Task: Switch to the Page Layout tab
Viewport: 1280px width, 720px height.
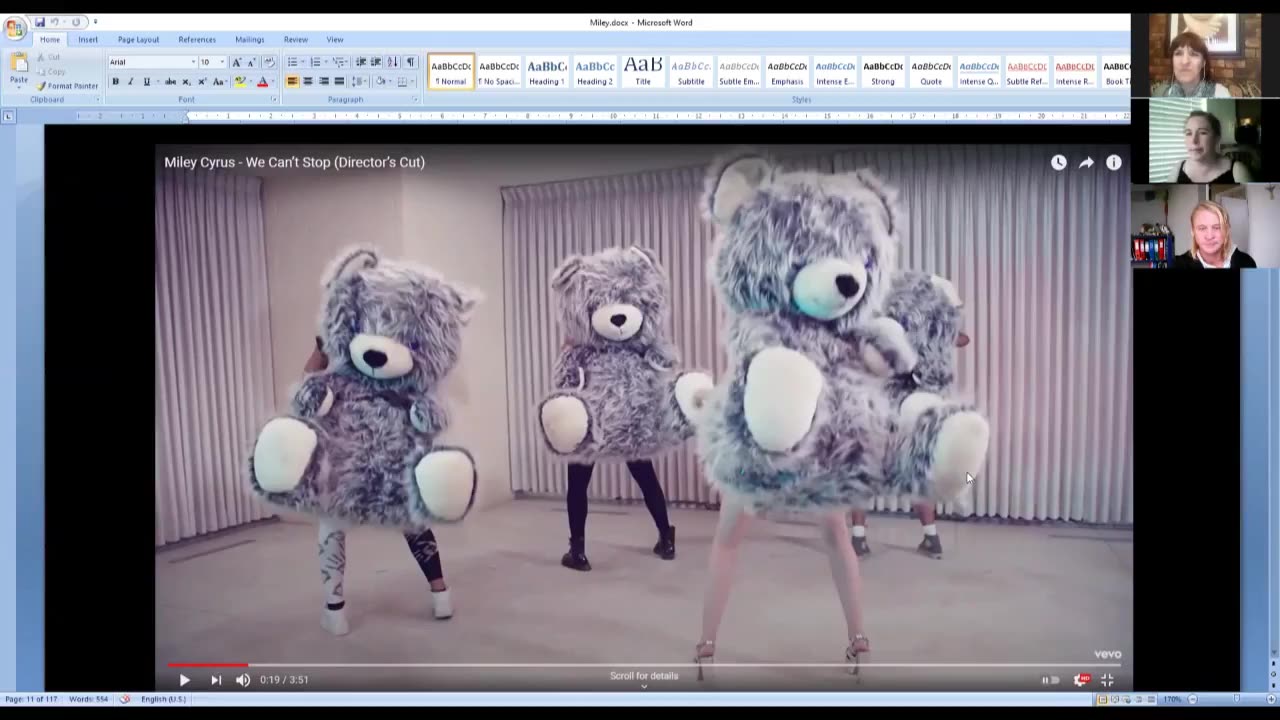Action: click(138, 40)
